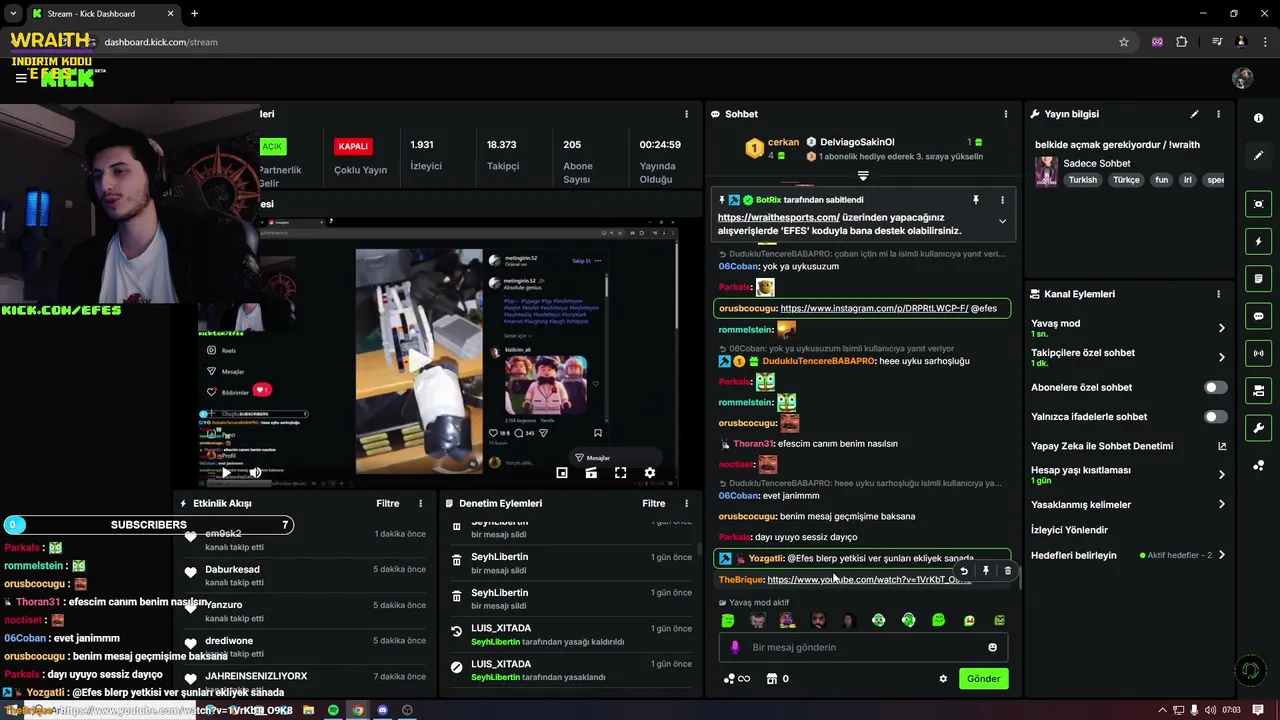
Task: Open the camera icon in the right sidebar
Action: tap(1258, 390)
